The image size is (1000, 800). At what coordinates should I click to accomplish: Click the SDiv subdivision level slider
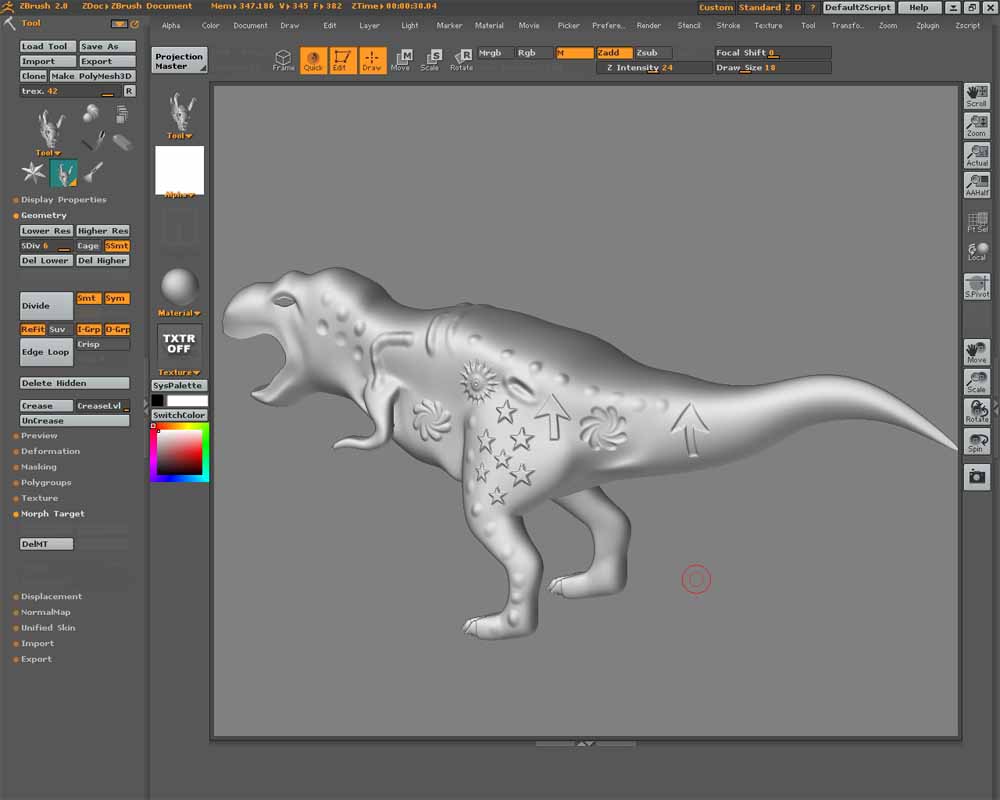pos(47,246)
